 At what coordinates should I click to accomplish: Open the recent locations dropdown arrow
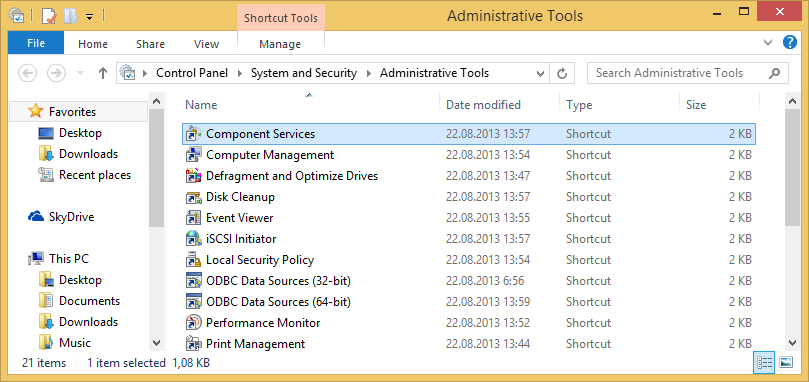pyautogui.click(x=80, y=73)
